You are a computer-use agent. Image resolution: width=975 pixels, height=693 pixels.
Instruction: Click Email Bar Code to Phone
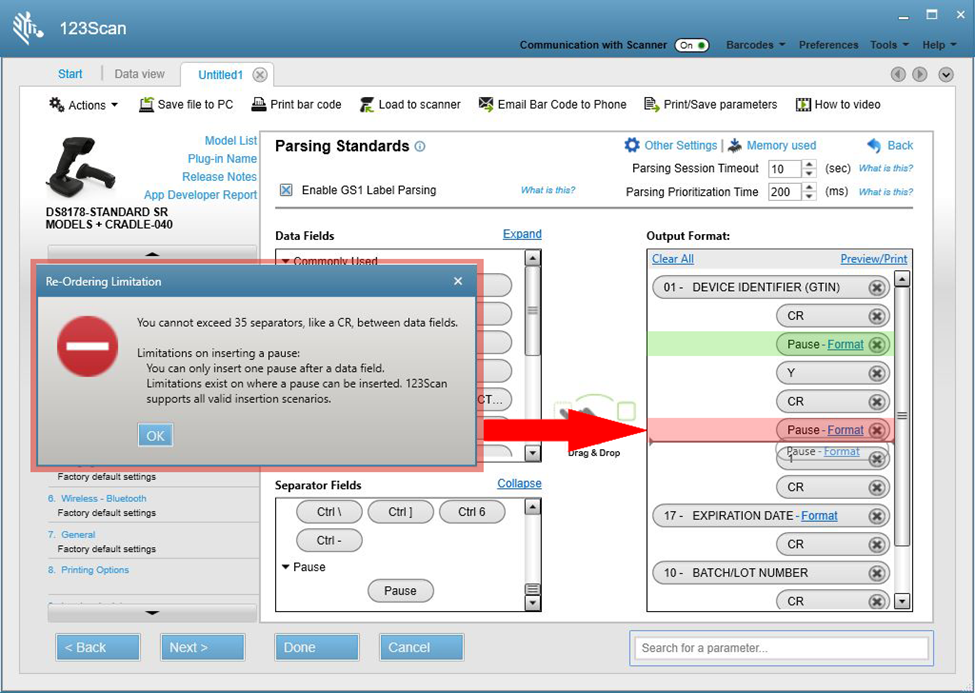click(x=552, y=104)
